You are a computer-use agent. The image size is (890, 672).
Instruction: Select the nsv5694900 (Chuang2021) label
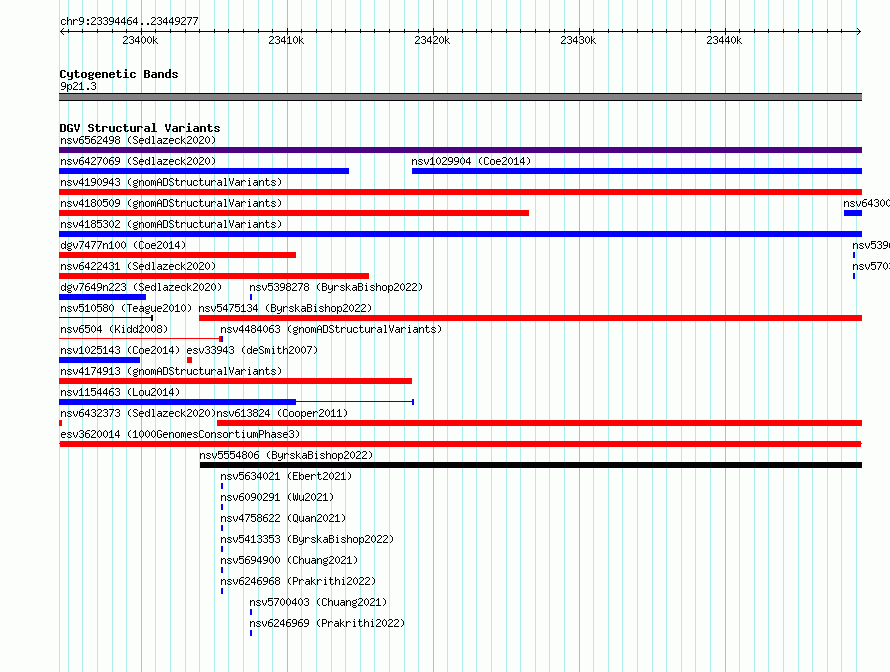click(x=289, y=560)
